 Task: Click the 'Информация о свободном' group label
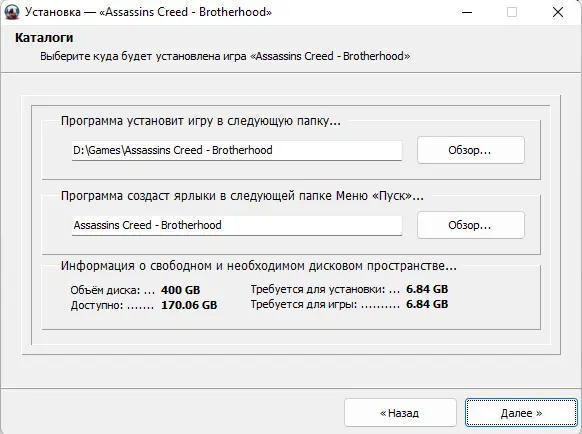[x=259, y=266]
